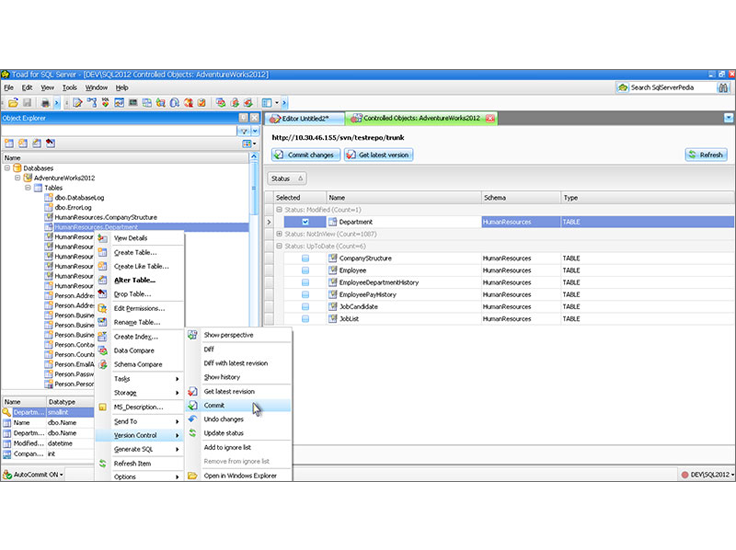Click the Status grouping button
Viewport: 736px width, 550px height.
pos(287,178)
